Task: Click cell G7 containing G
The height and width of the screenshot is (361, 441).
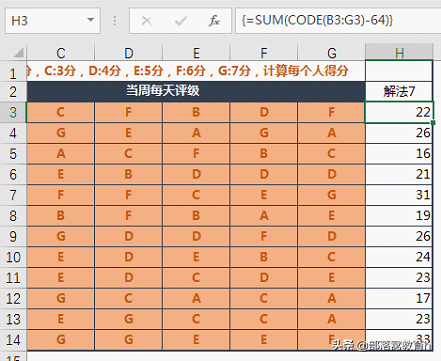Action: tap(331, 195)
